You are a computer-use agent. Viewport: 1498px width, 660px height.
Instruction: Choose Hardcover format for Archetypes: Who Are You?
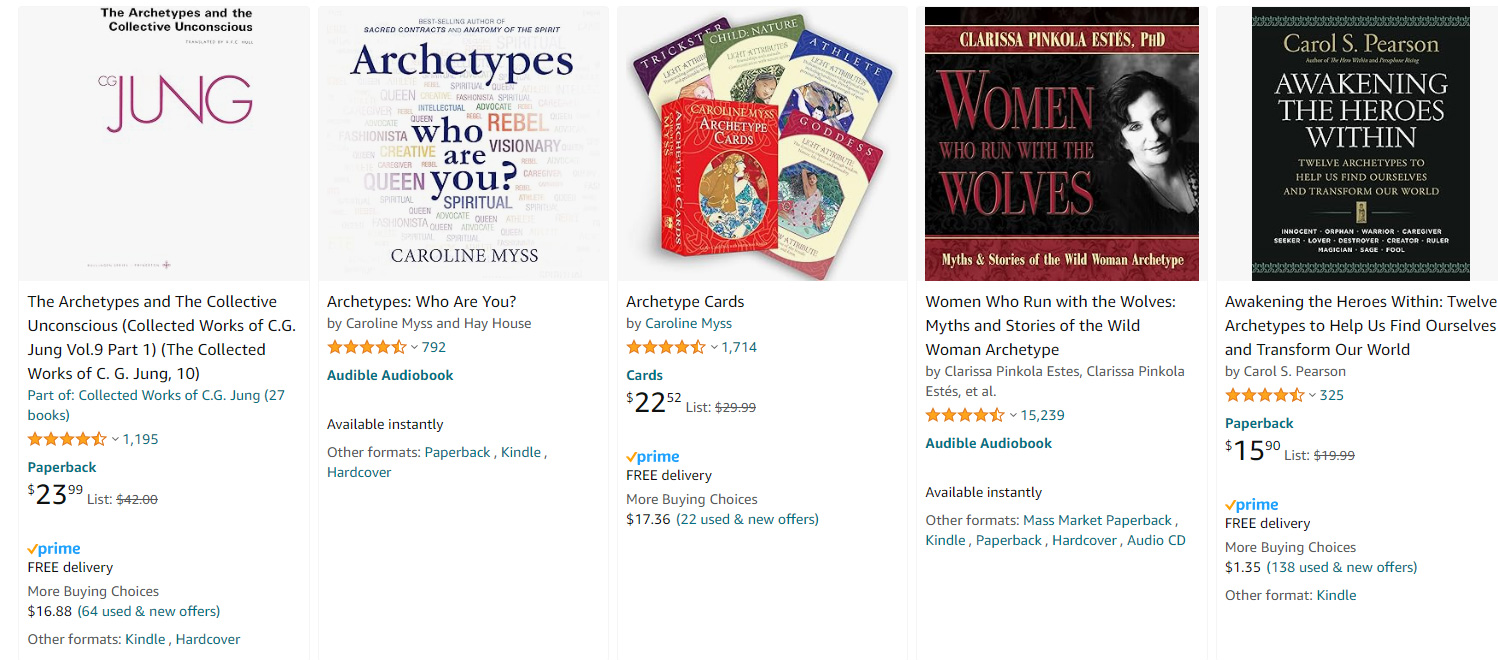(x=359, y=472)
